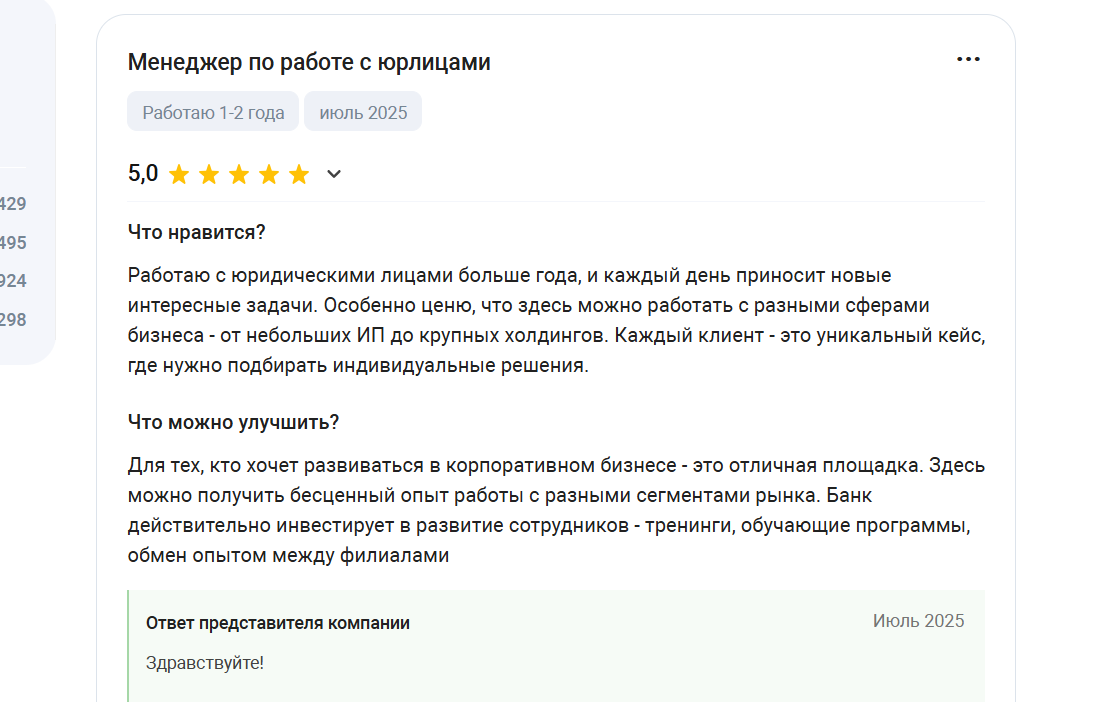
Task: Click the sidebar count ending in 495
Action: tap(13, 243)
